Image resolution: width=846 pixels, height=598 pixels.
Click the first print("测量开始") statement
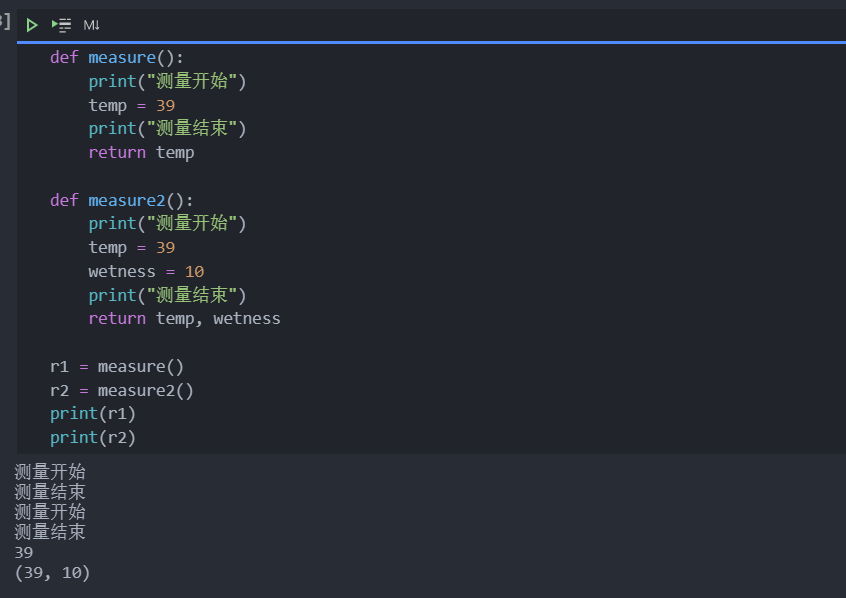[x=167, y=81]
